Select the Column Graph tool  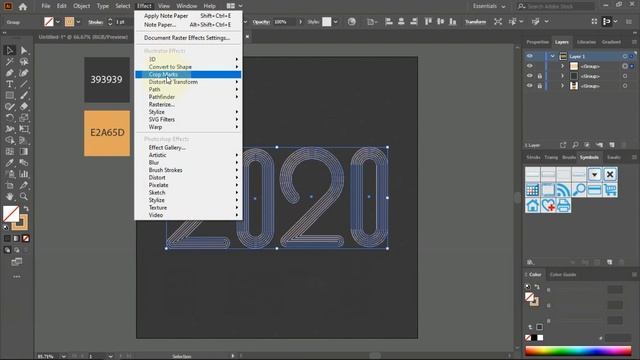pos(24,174)
